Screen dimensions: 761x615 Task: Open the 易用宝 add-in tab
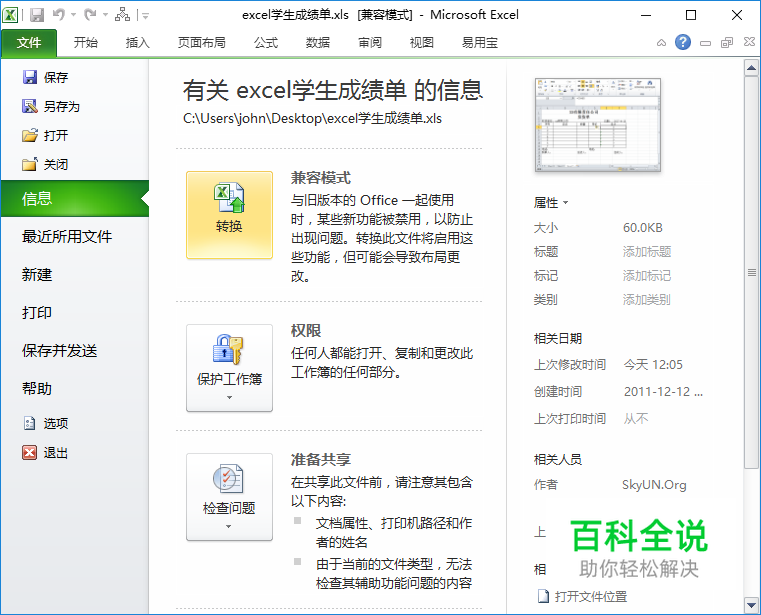[x=480, y=43]
